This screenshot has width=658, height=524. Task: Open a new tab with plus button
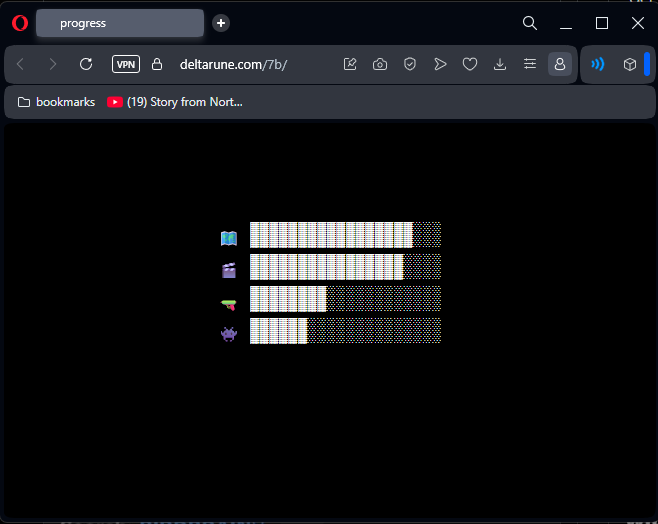(x=221, y=23)
